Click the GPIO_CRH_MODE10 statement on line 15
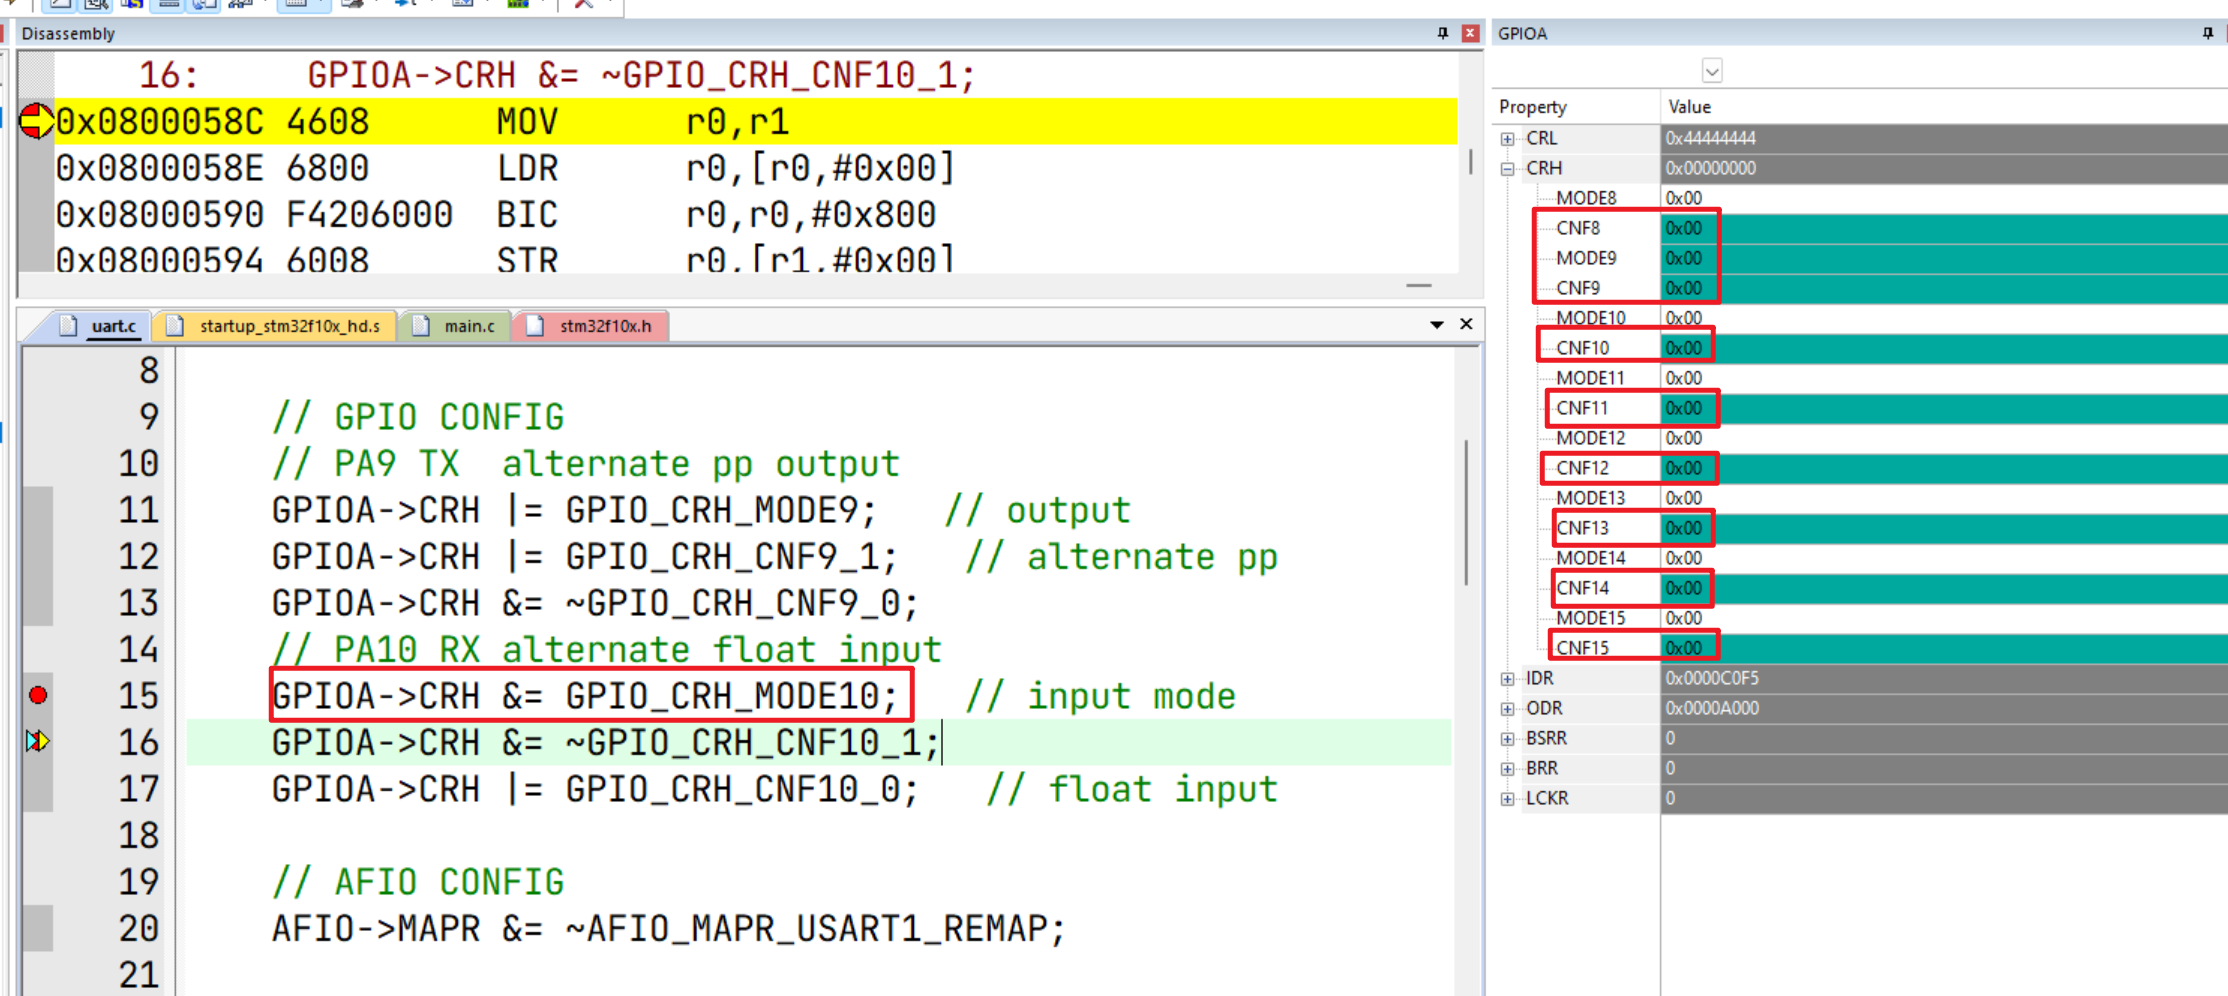Screen dimensions: 2228x996 (x=585, y=695)
